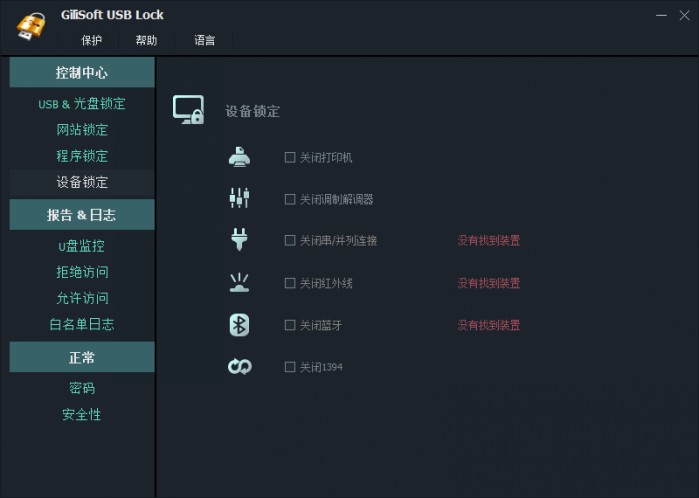Collapse the 报告 & 日志 header
Viewport: 699px width, 498px height.
[x=82, y=215]
